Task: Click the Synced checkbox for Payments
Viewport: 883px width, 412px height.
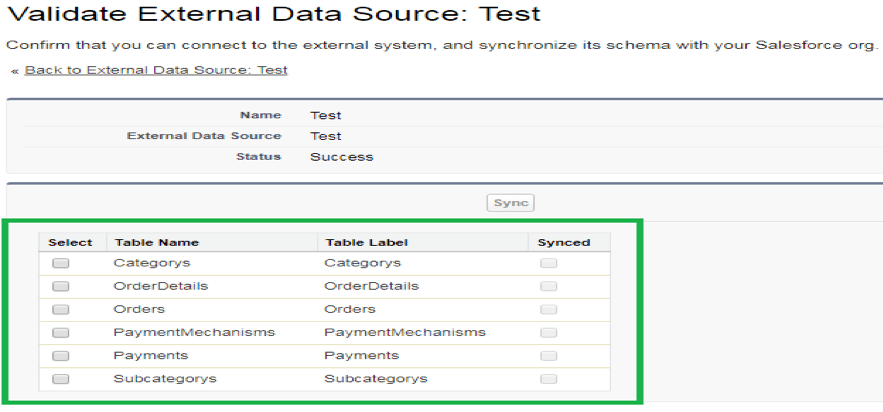Action: tap(548, 356)
